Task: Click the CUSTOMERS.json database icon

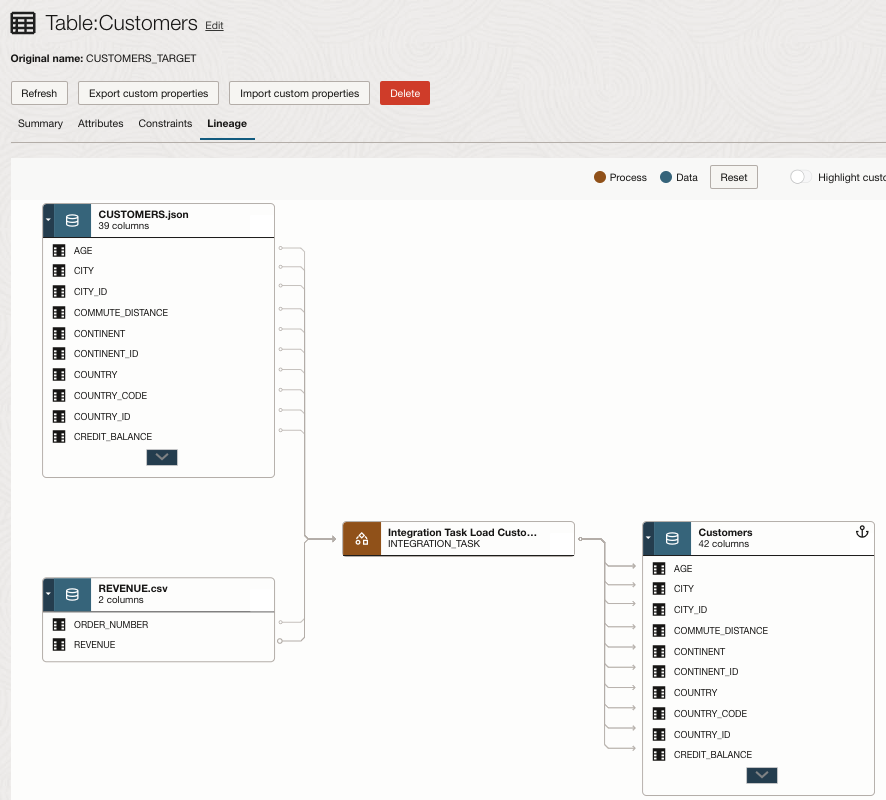Action: coord(72,220)
